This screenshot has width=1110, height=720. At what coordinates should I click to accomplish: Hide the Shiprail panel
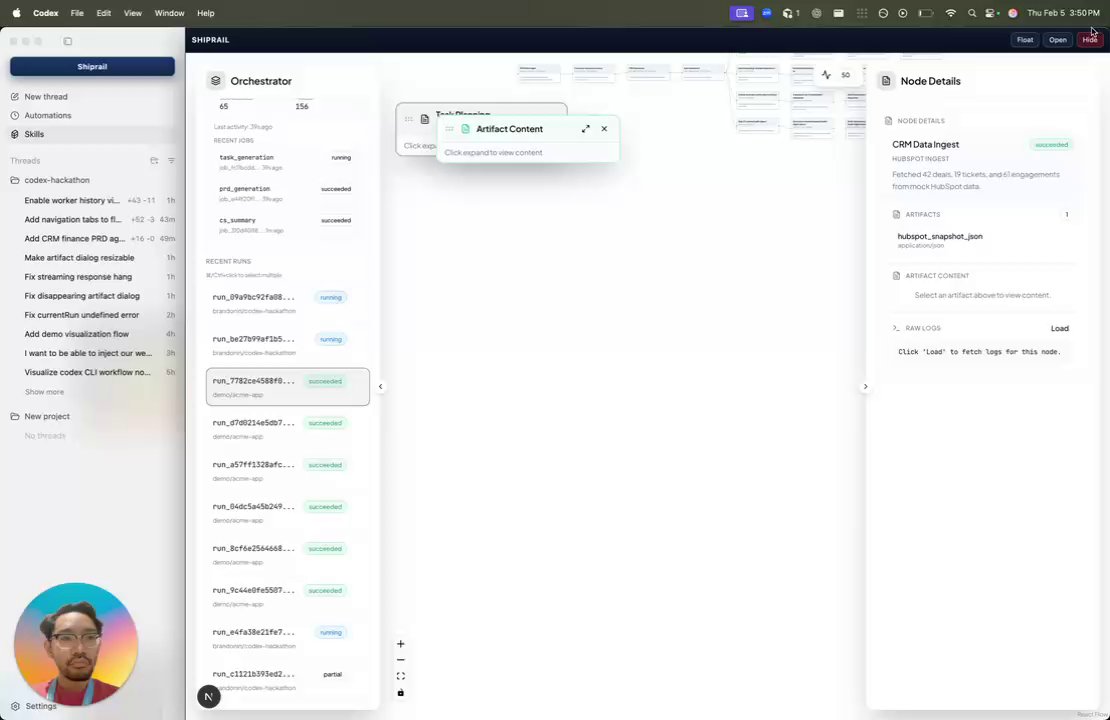(x=1089, y=40)
